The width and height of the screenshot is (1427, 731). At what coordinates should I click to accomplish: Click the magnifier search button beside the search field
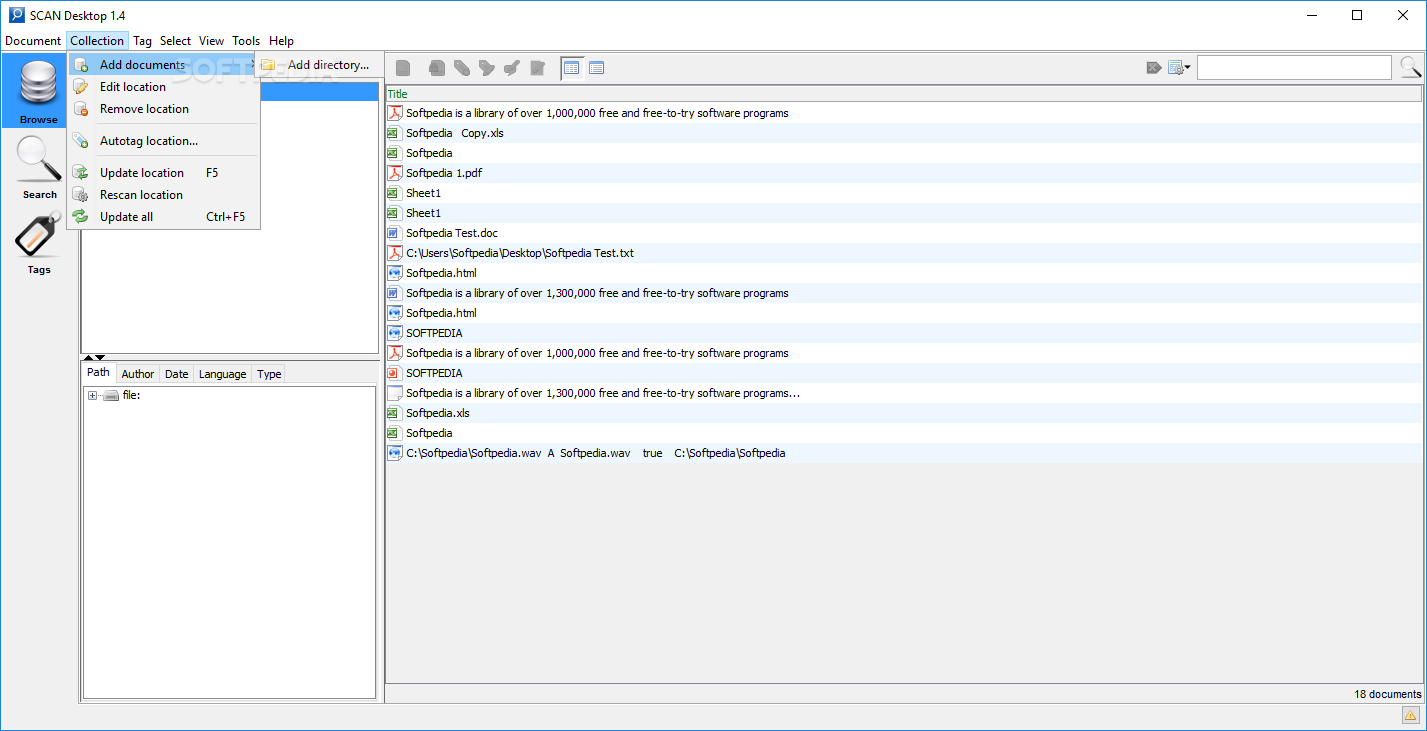1410,67
